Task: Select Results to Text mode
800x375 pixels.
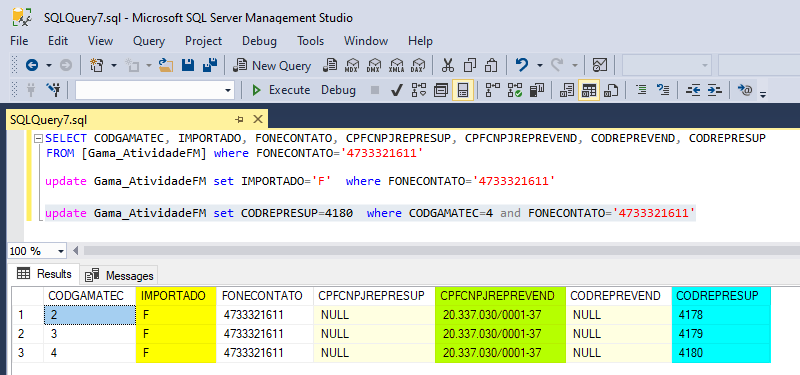Action: coord(566,90)
